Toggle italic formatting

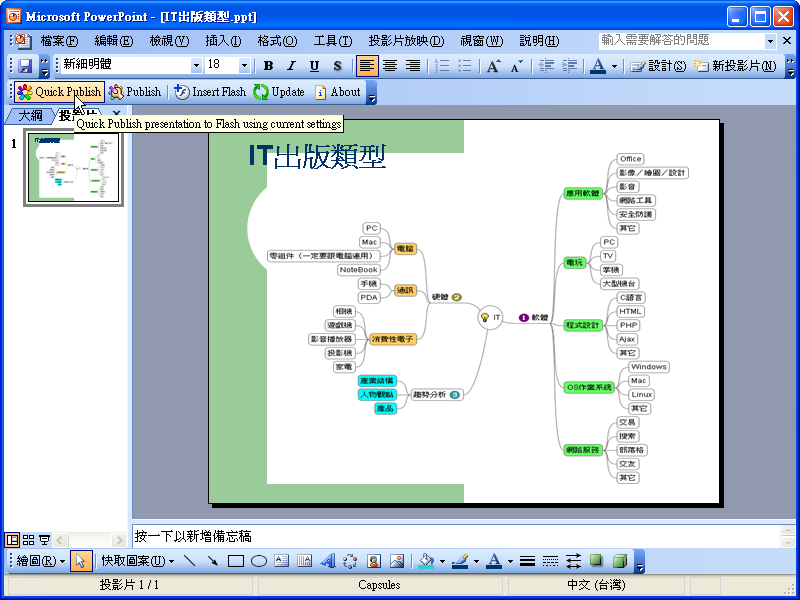(x=291, y=66)
